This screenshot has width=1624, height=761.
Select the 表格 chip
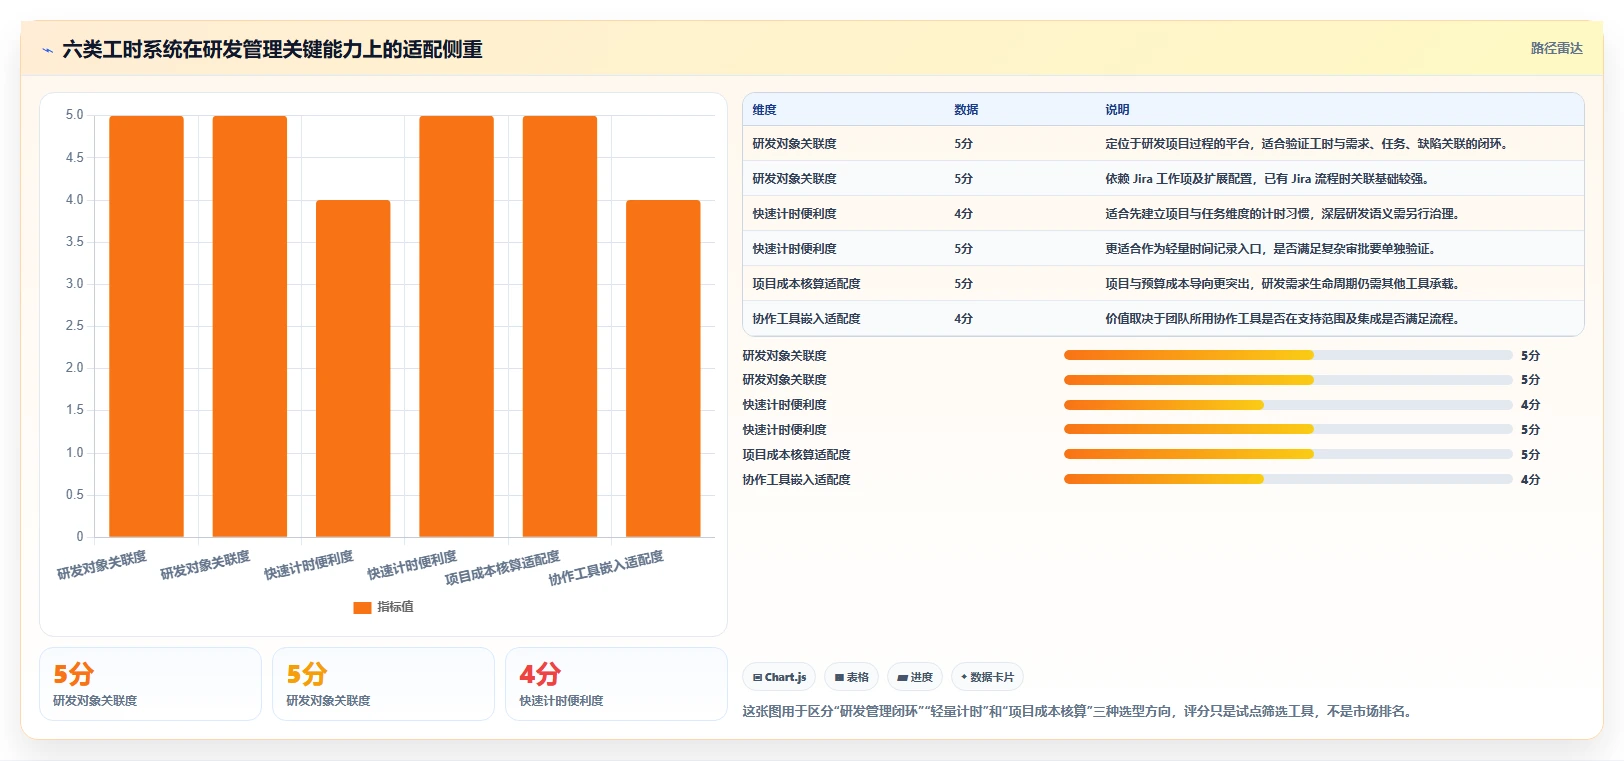851,677
